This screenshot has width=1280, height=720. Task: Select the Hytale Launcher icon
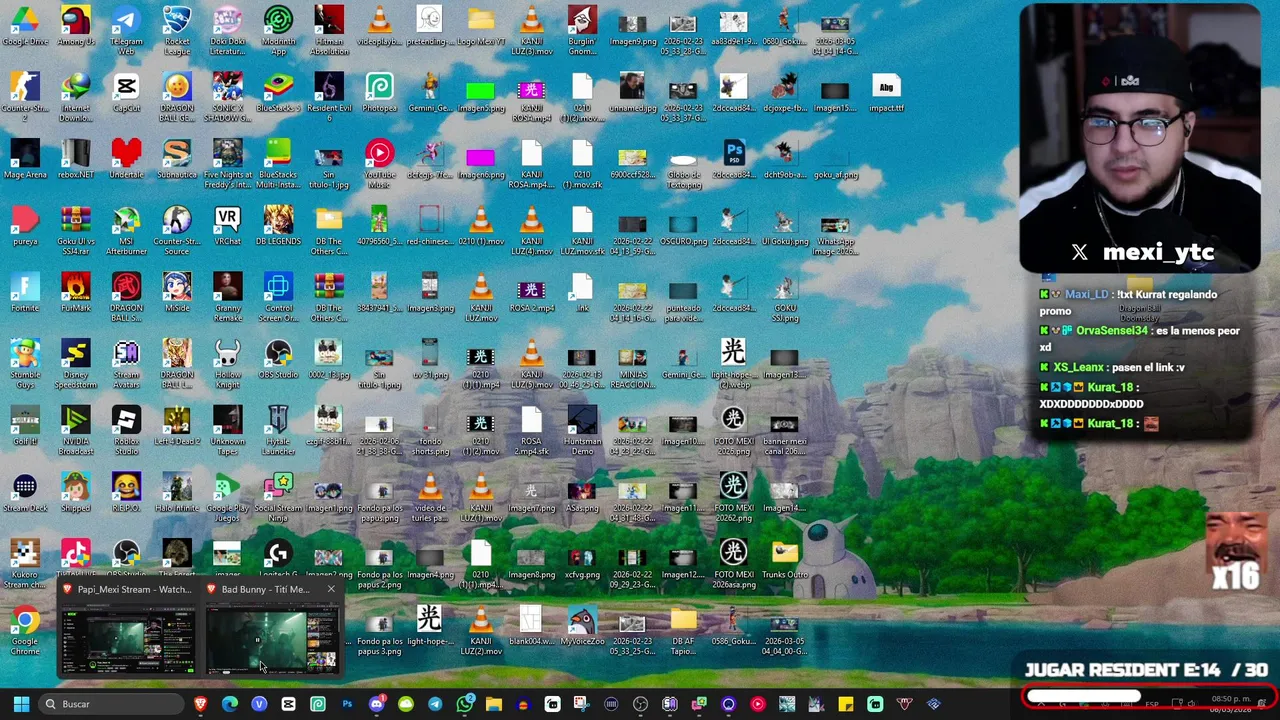(x=278, y=431)
